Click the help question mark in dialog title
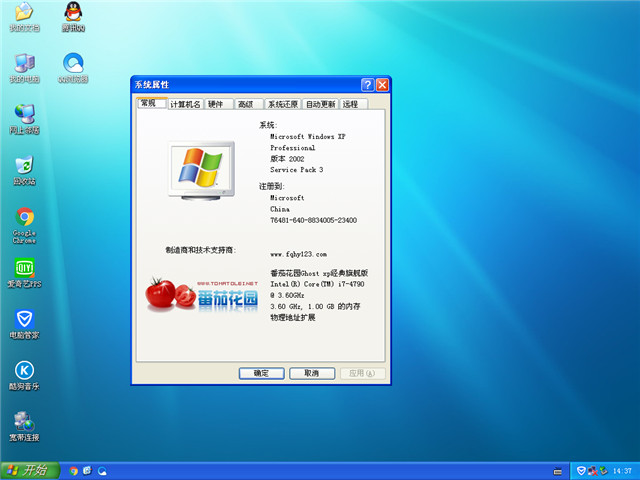The image size is (640, 480). [x=367, y=84]
